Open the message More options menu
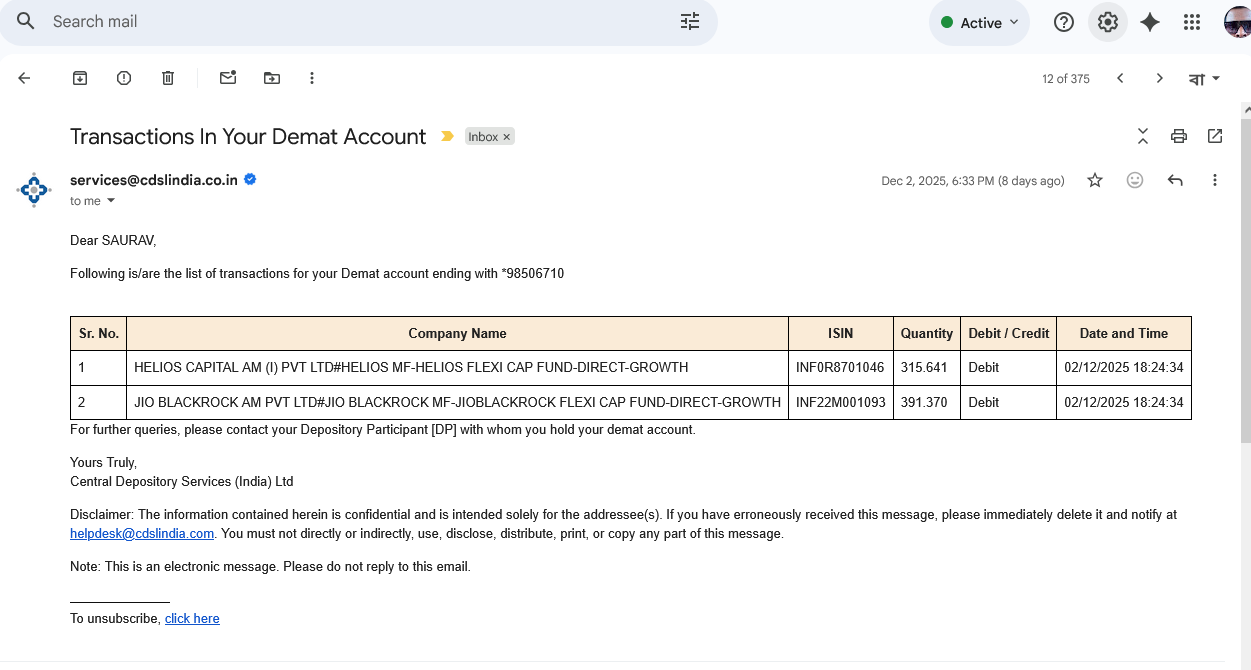Image resolution: width=1251 pixels, height=670 pixels. (x=1215, y=180)
